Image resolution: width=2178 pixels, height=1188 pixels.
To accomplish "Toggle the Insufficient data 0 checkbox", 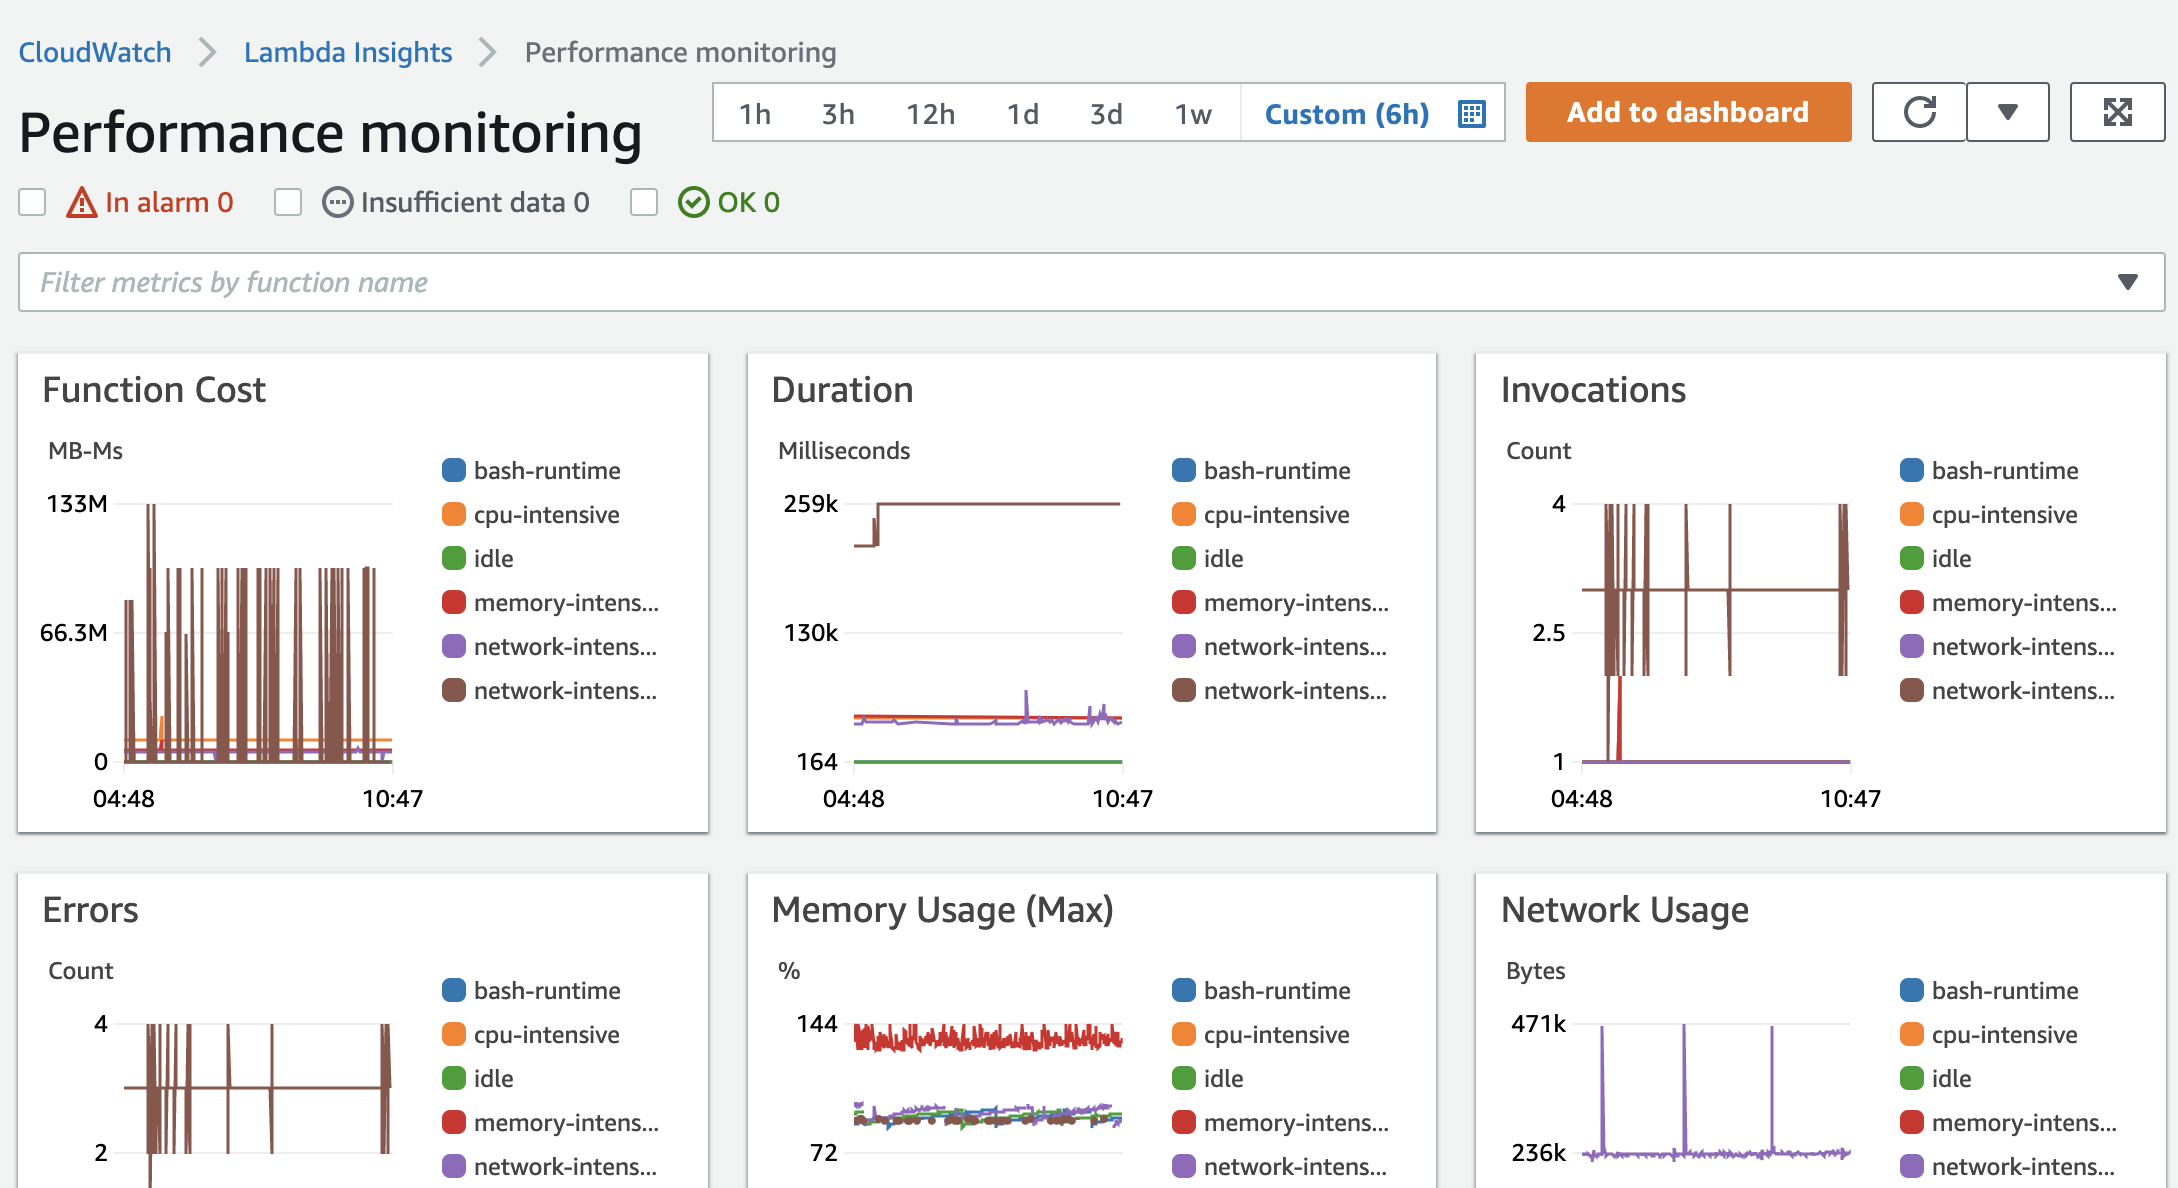I will (288, 203).
